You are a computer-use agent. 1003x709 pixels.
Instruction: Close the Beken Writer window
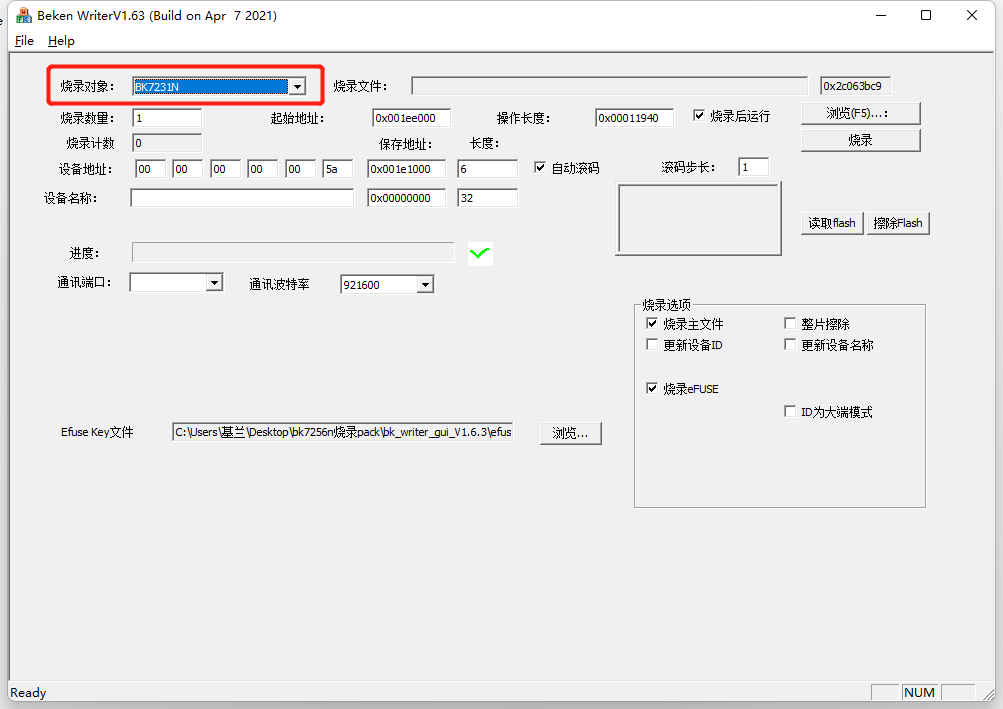972,15
